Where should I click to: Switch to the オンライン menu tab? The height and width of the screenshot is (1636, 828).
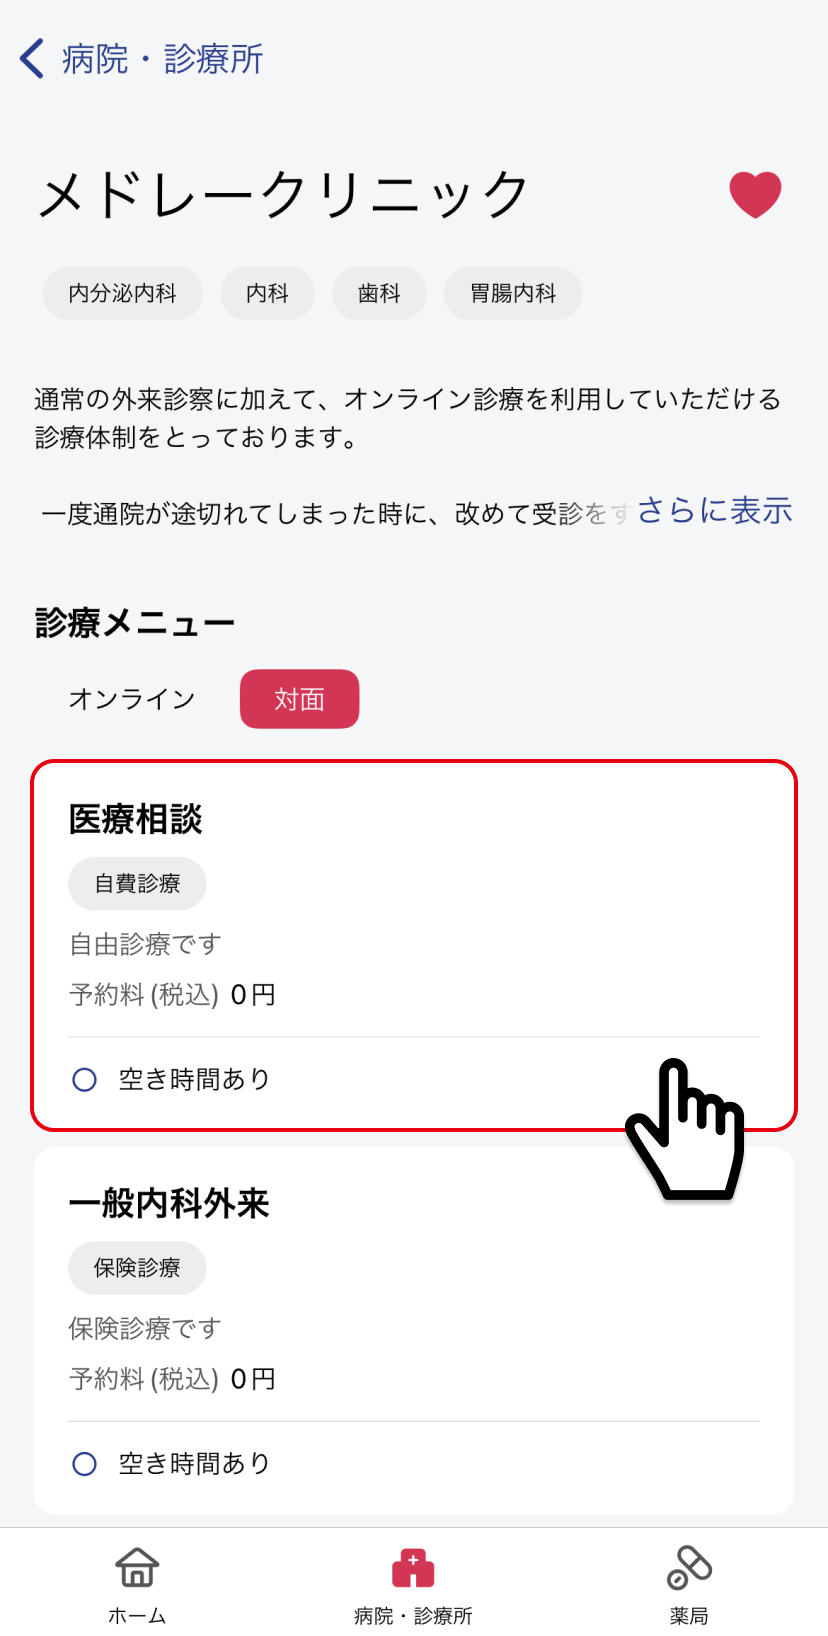point(132,699)
